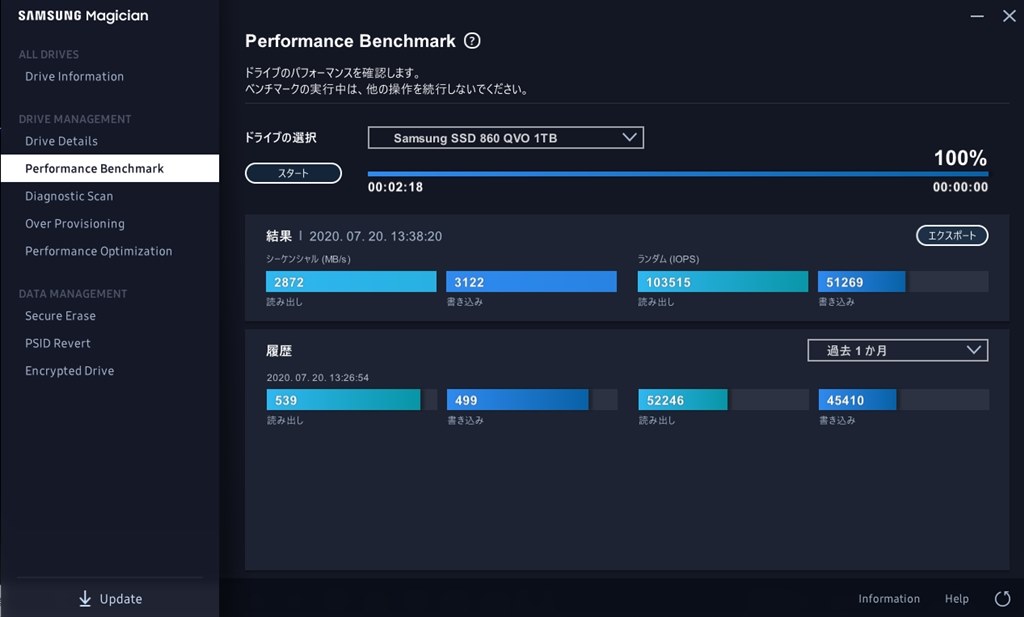
Task: Open the Help link
Action: (x=957, y=599)
